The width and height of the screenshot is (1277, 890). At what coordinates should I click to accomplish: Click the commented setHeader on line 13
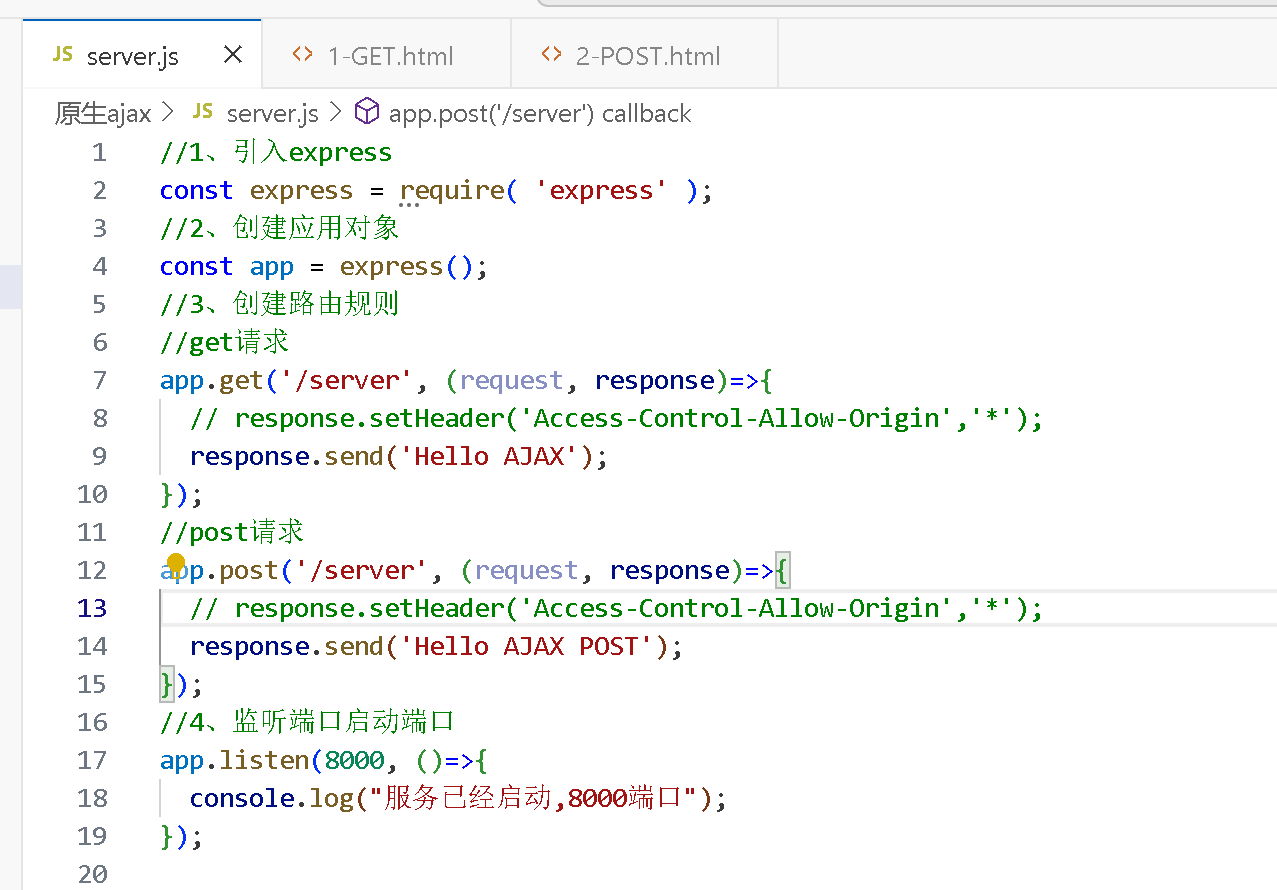pyautogui.click(x=616, y=608)
